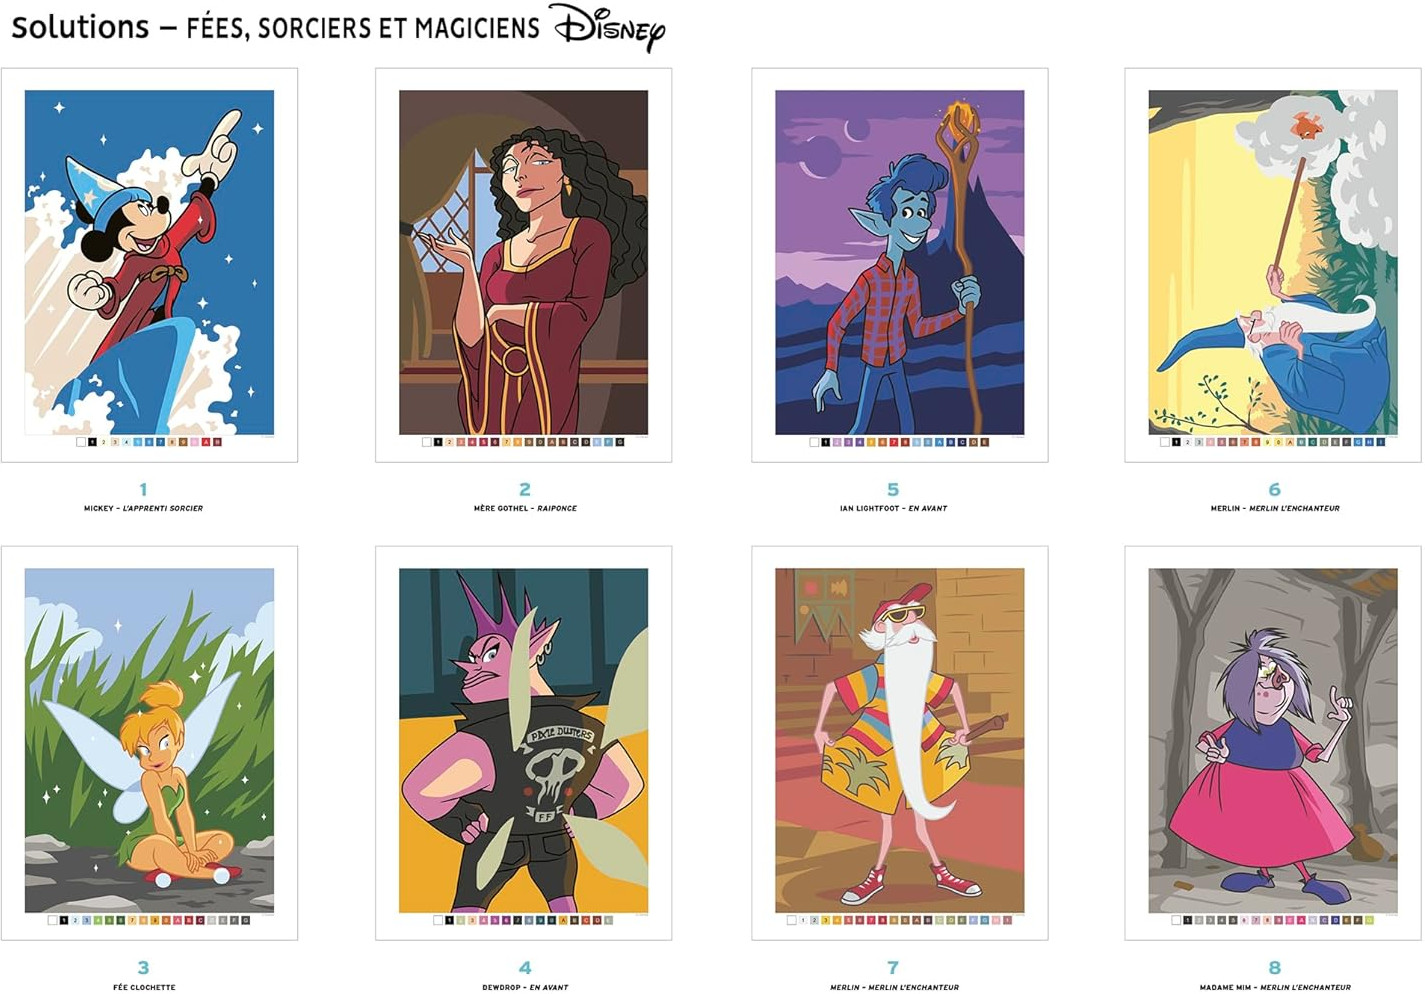The image size is (1425, 994).
Task: Click the caption Fée Clochette
Action: pos(144,987)
